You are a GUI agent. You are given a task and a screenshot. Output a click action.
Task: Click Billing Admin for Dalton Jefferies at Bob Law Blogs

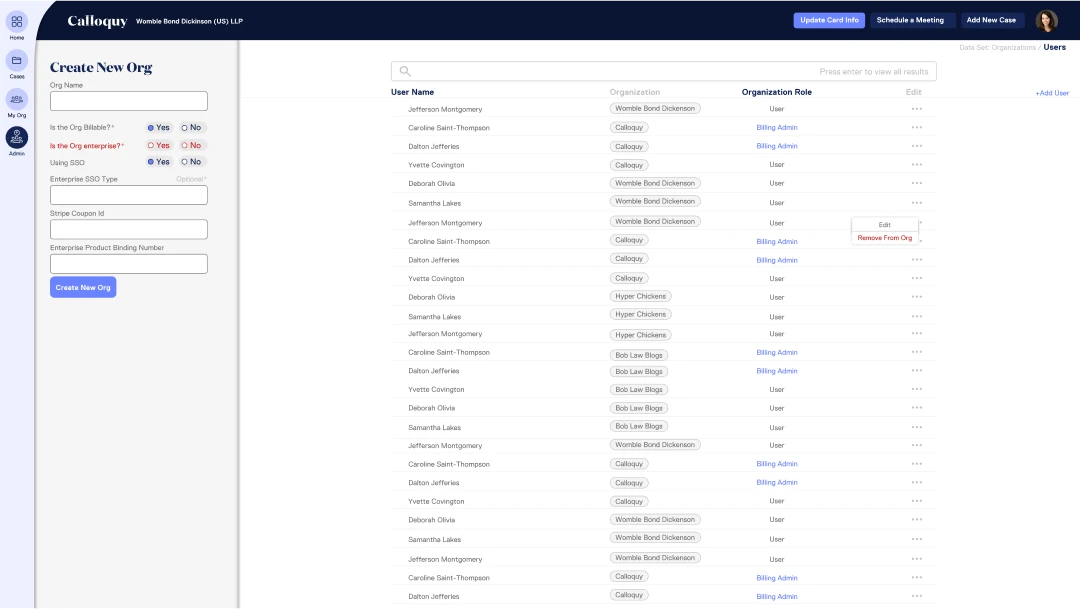(x=776, y=371)
